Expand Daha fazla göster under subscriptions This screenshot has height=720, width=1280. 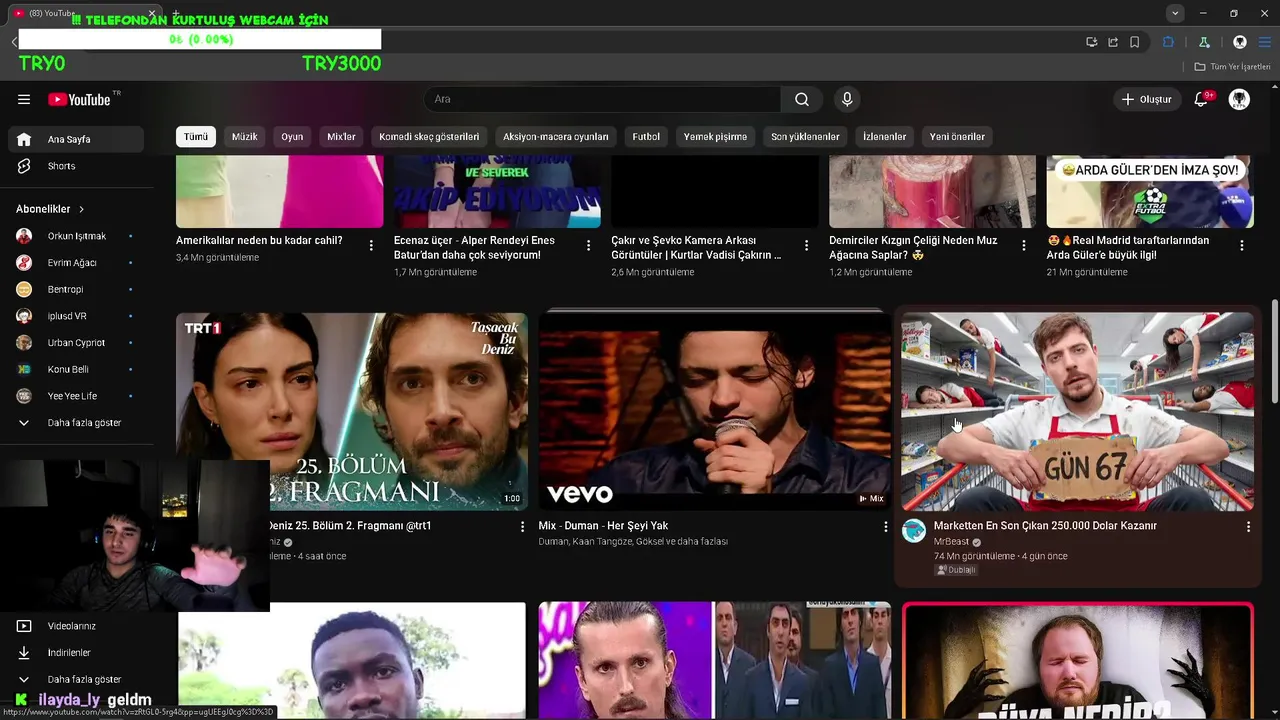click(76, 422)
